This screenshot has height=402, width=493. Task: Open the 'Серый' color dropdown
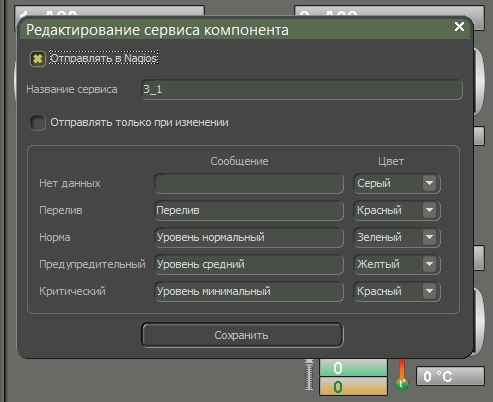[397, 183]
